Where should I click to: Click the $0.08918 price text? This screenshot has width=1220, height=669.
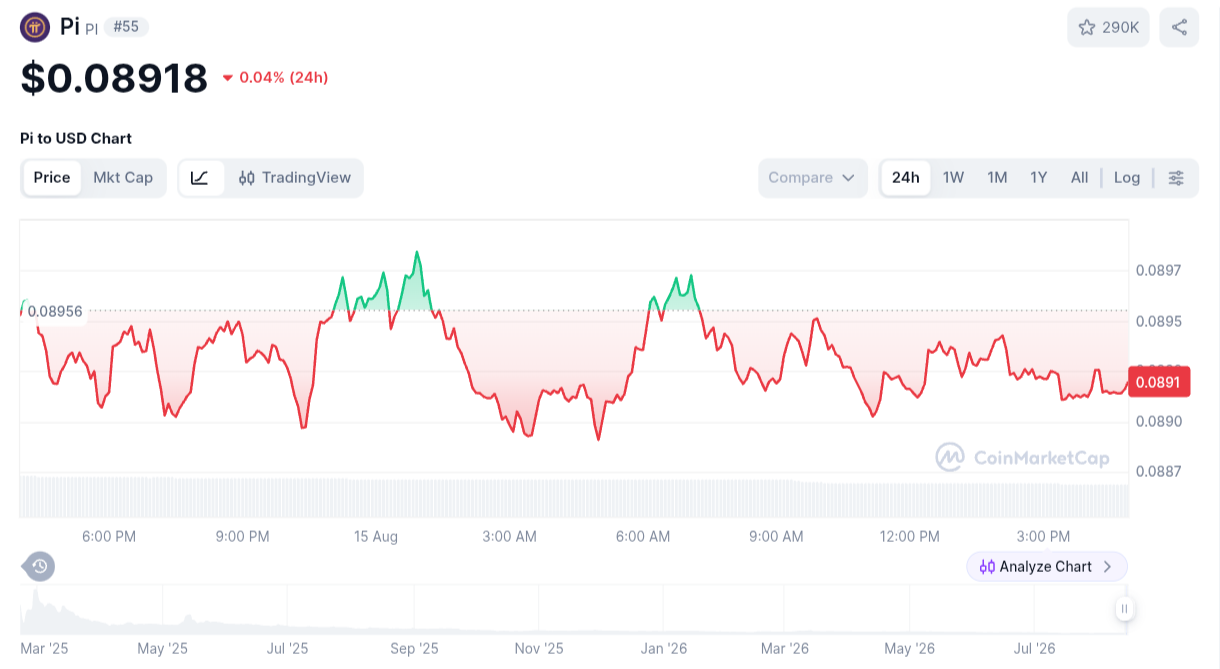click(x=114, y=78)
